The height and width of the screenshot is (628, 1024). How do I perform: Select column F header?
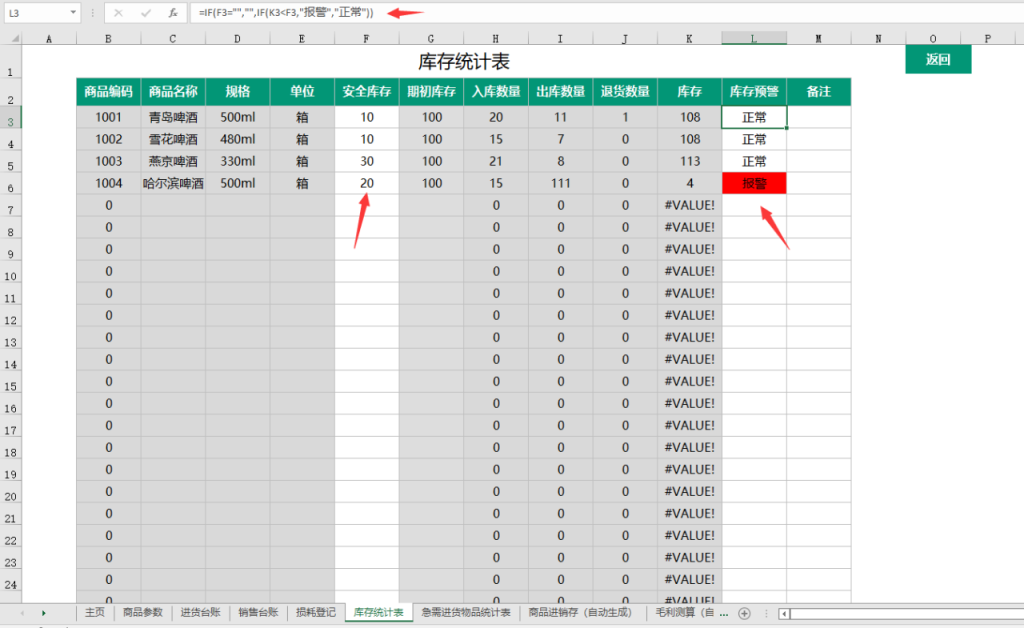[366, 38]
